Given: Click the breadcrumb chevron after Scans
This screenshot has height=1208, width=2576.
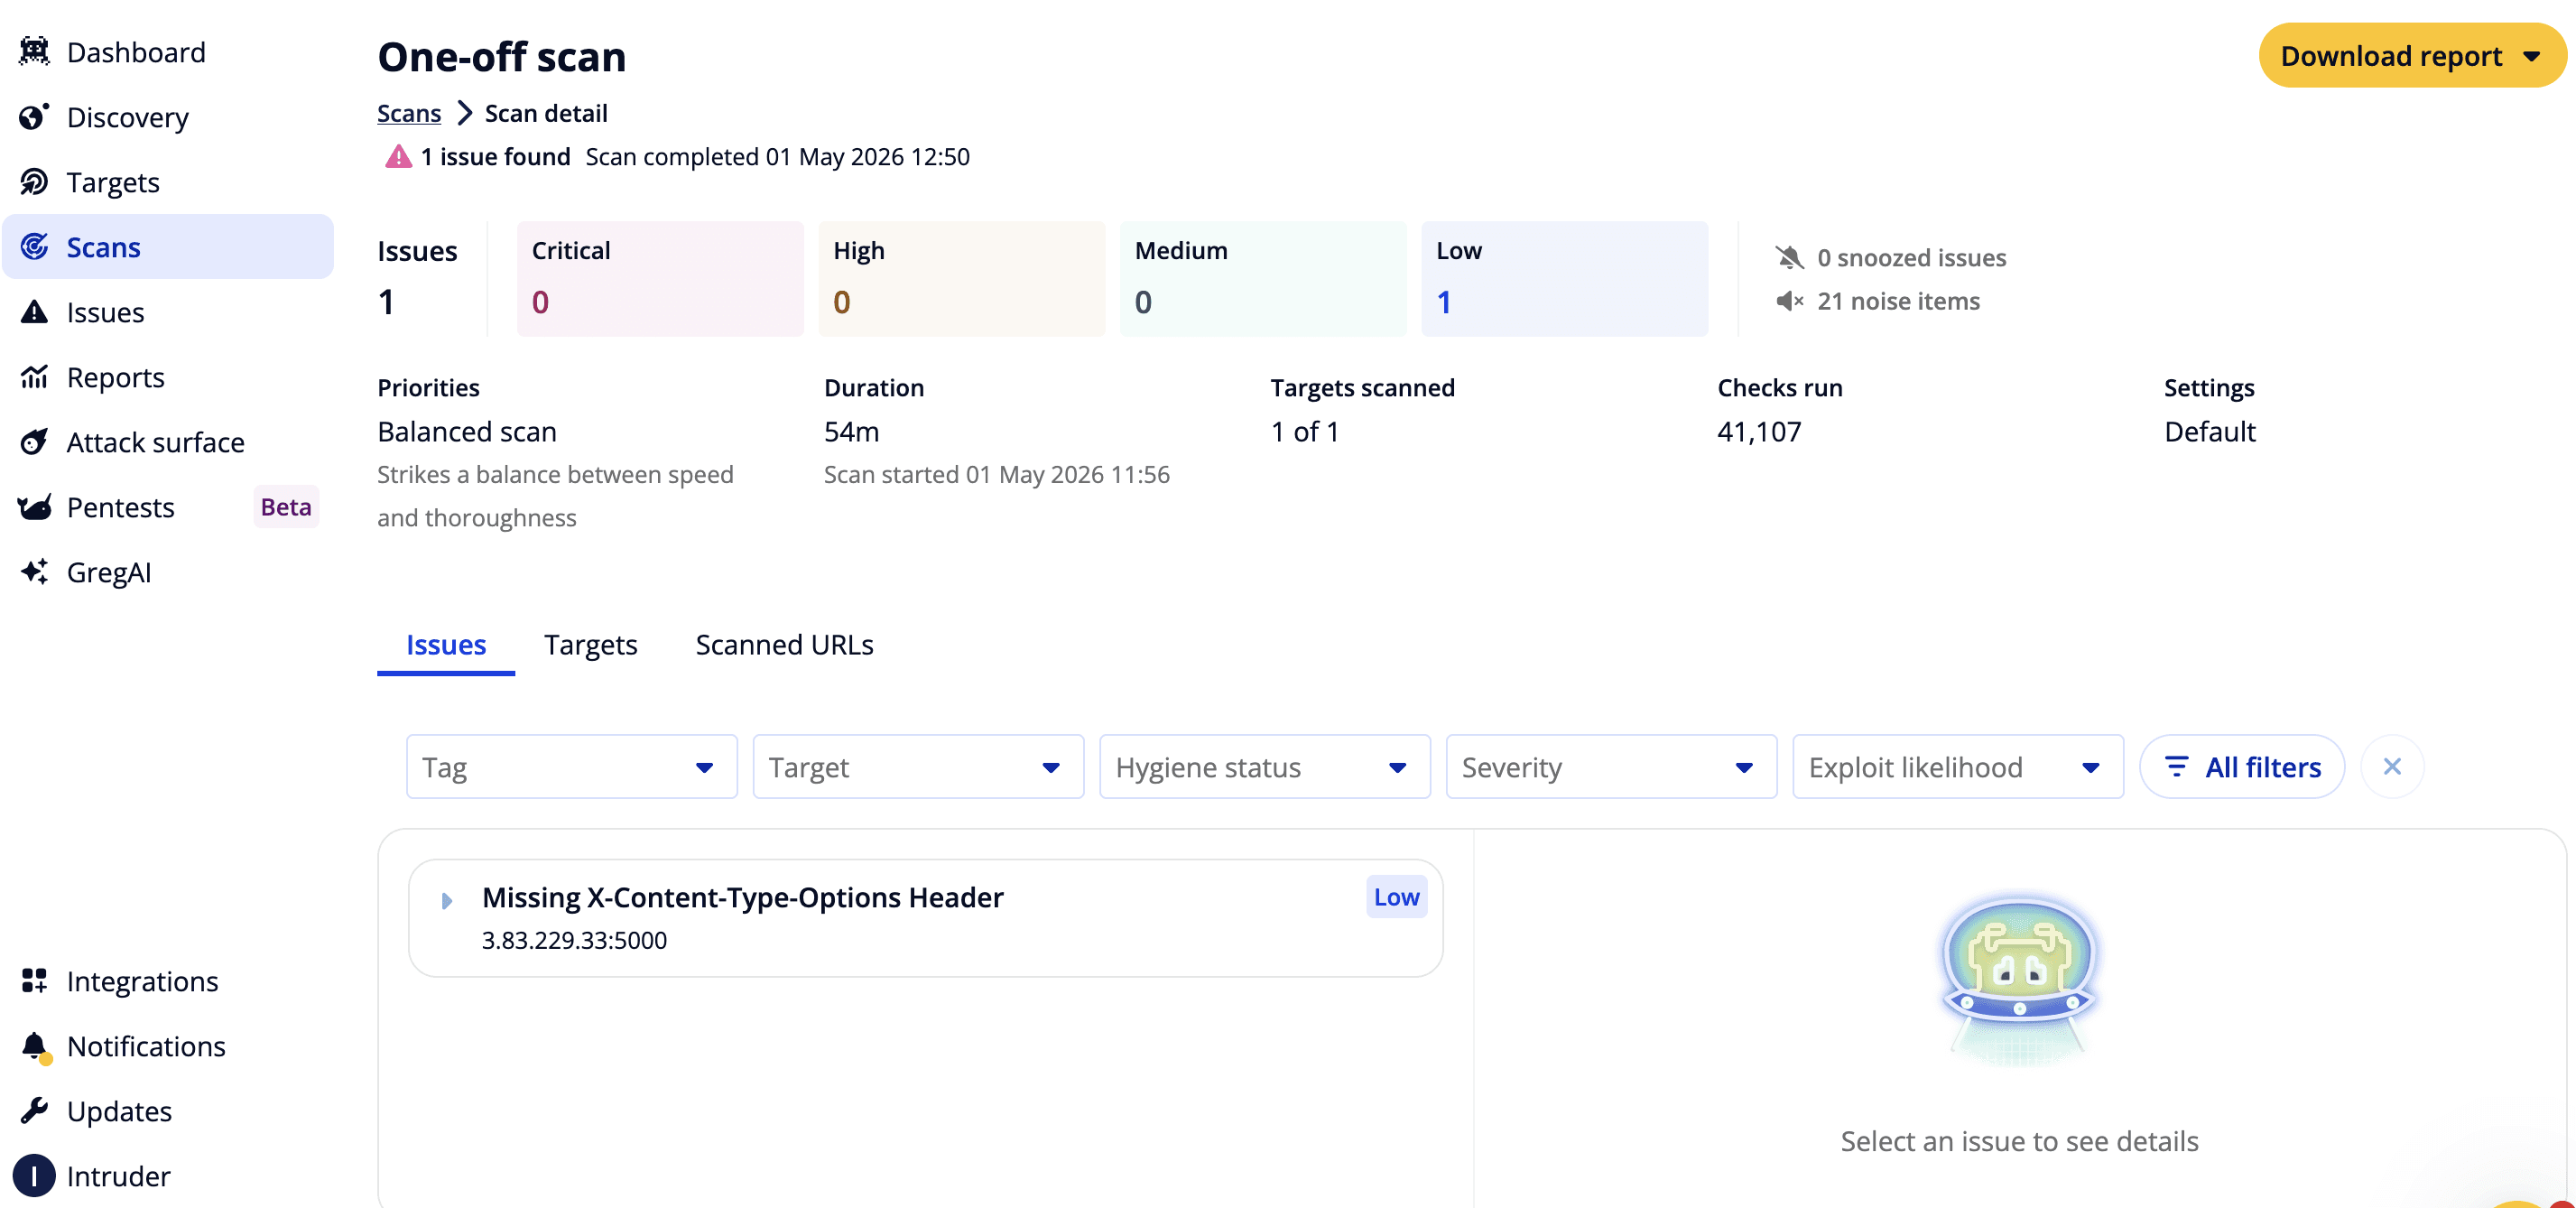Looking at the screenshot, I should click(464, 113).
